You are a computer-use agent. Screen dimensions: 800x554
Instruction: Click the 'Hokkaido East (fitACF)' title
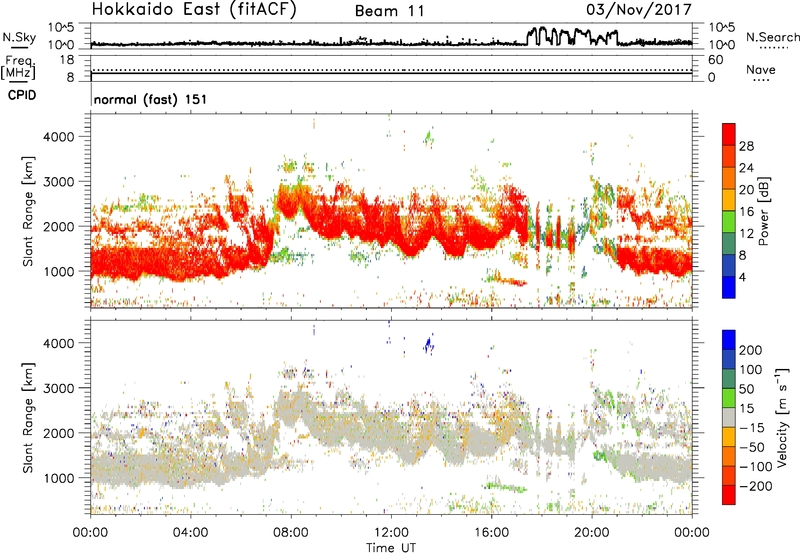(194, 9)
